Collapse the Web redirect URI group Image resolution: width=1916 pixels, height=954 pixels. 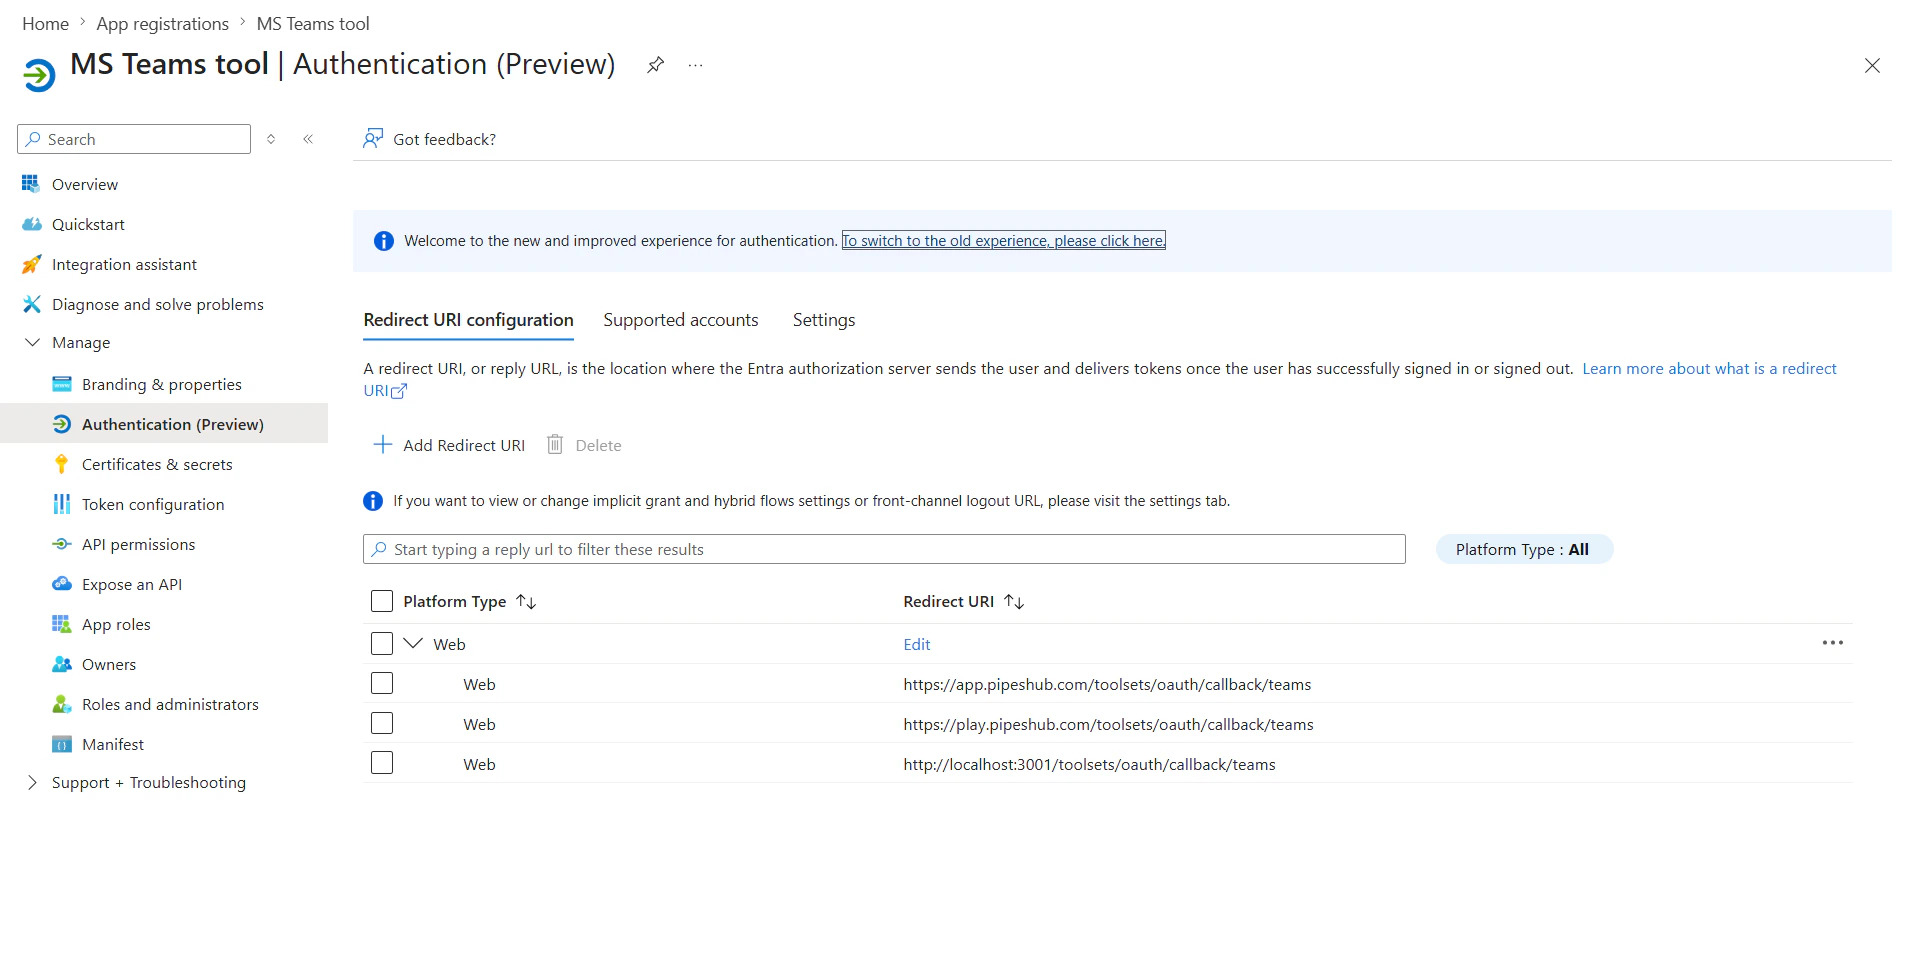pos(411,643)
